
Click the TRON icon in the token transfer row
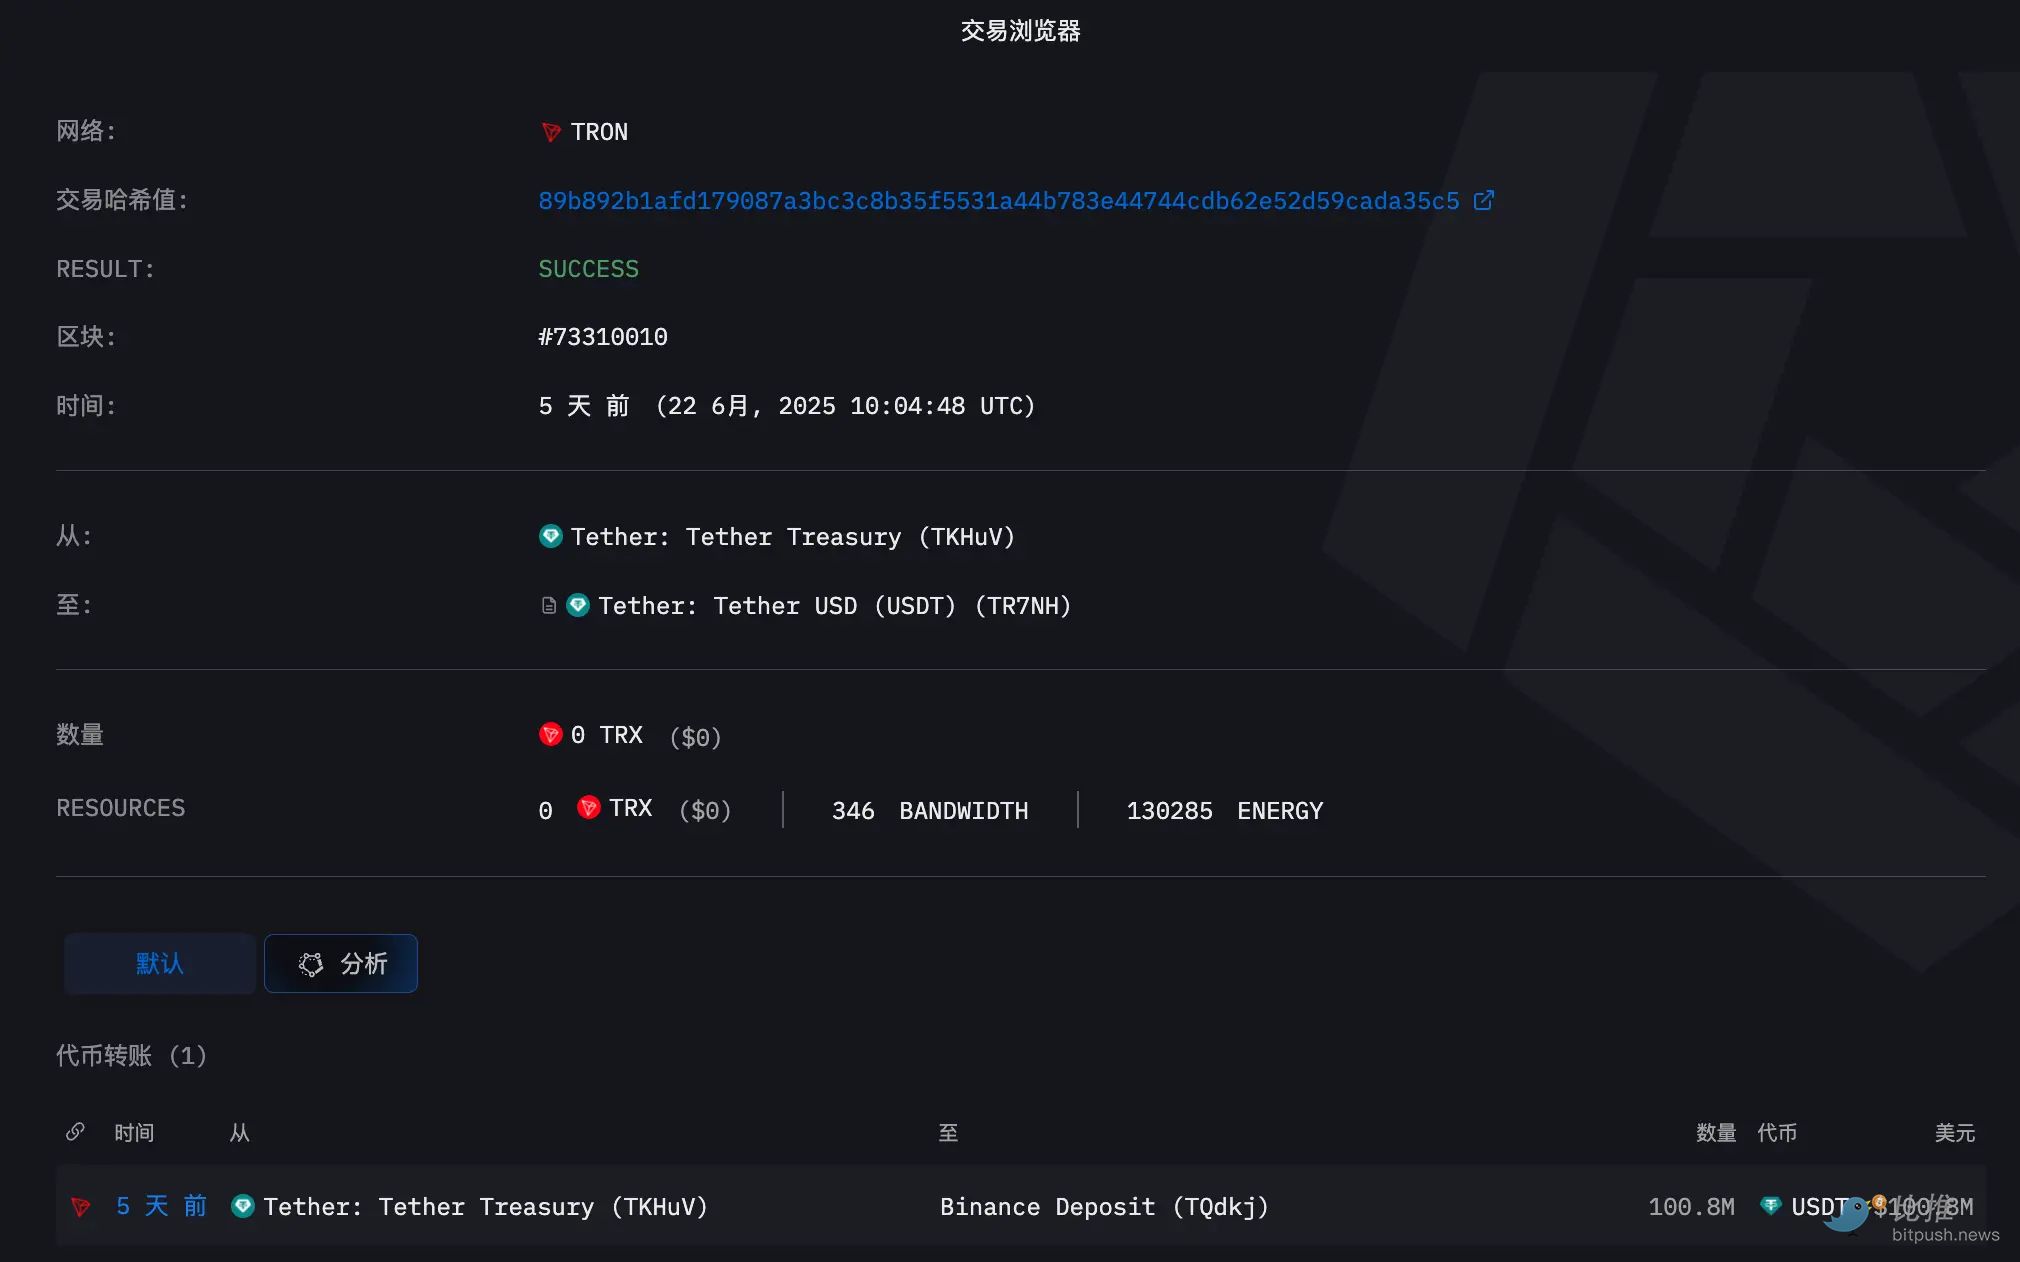81,1207
